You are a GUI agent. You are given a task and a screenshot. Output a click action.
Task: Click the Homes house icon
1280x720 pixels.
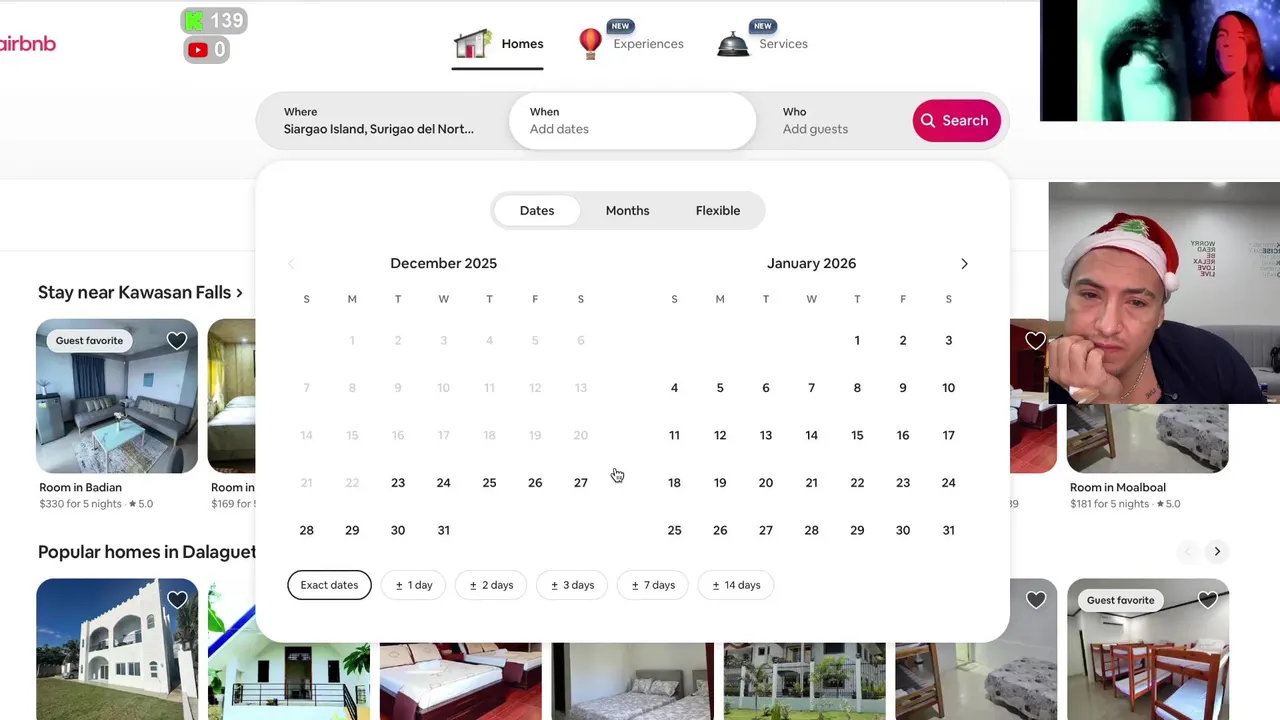coord(473,44)
